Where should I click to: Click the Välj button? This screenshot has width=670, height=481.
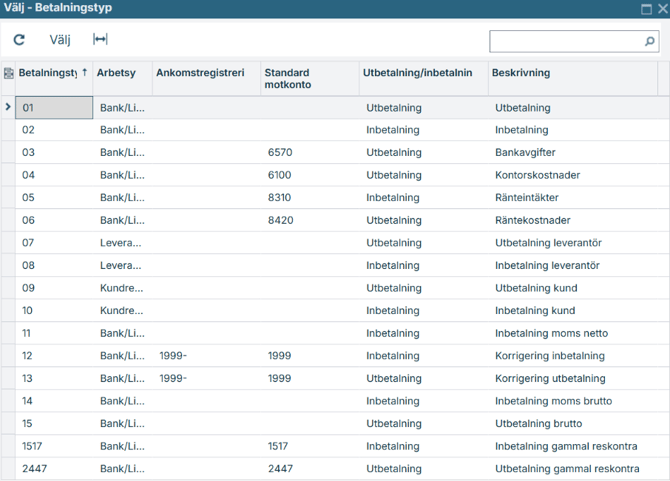[x=60, y=40]
